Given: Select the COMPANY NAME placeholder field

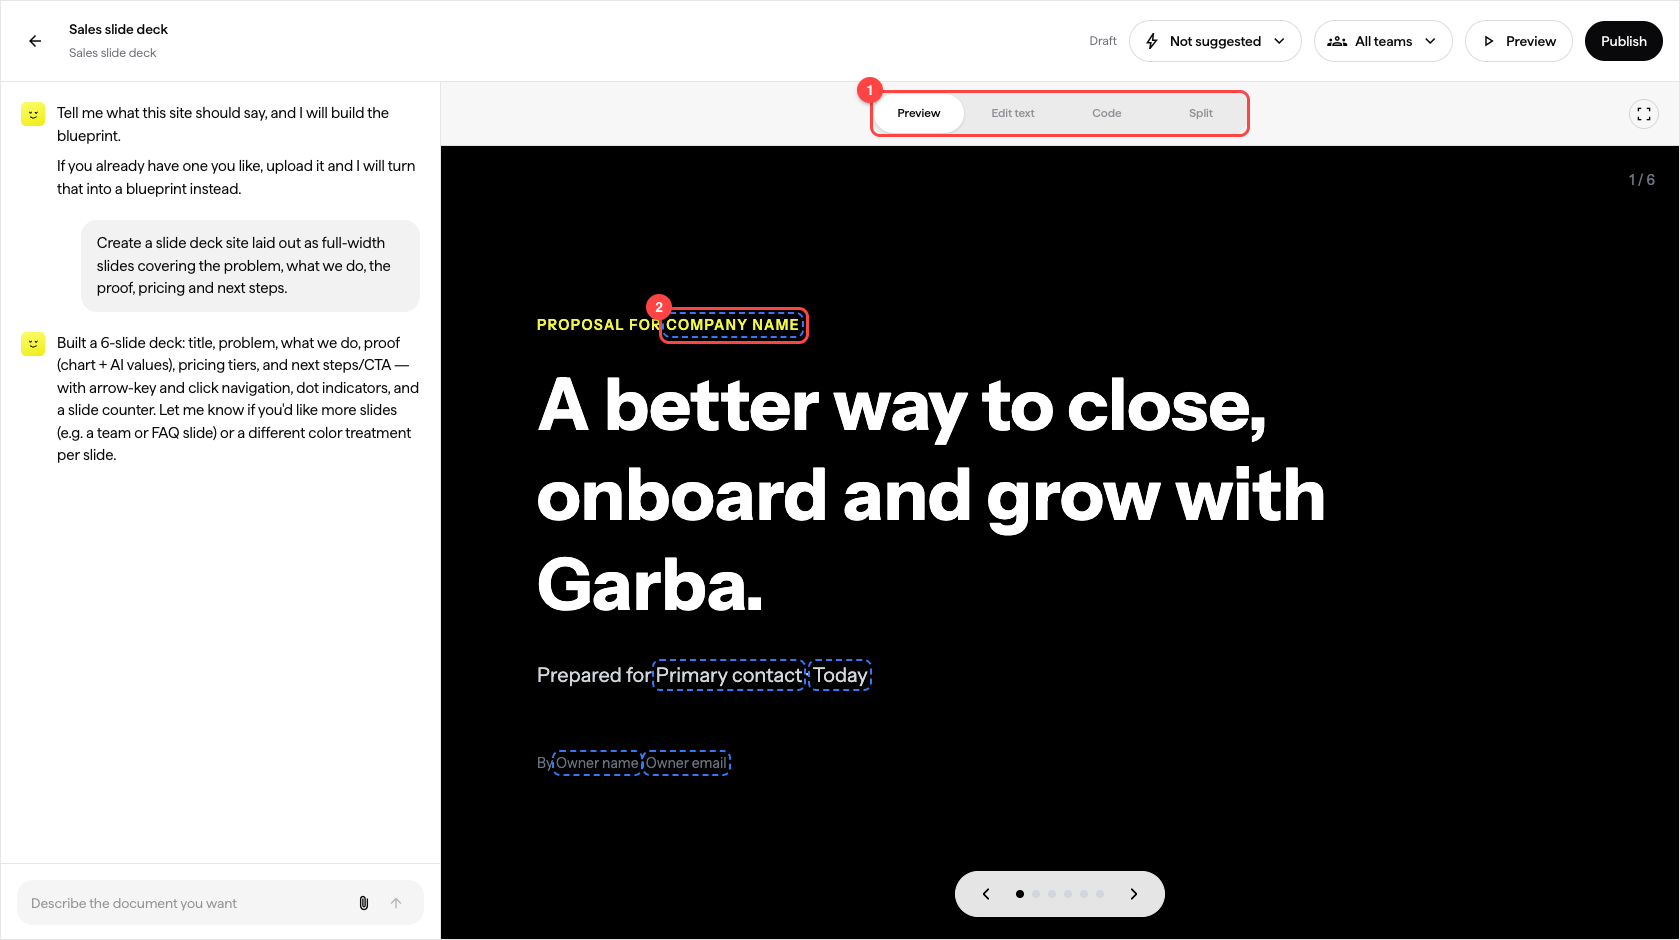Looking at the screenshot, I should (x=733, y=325).
